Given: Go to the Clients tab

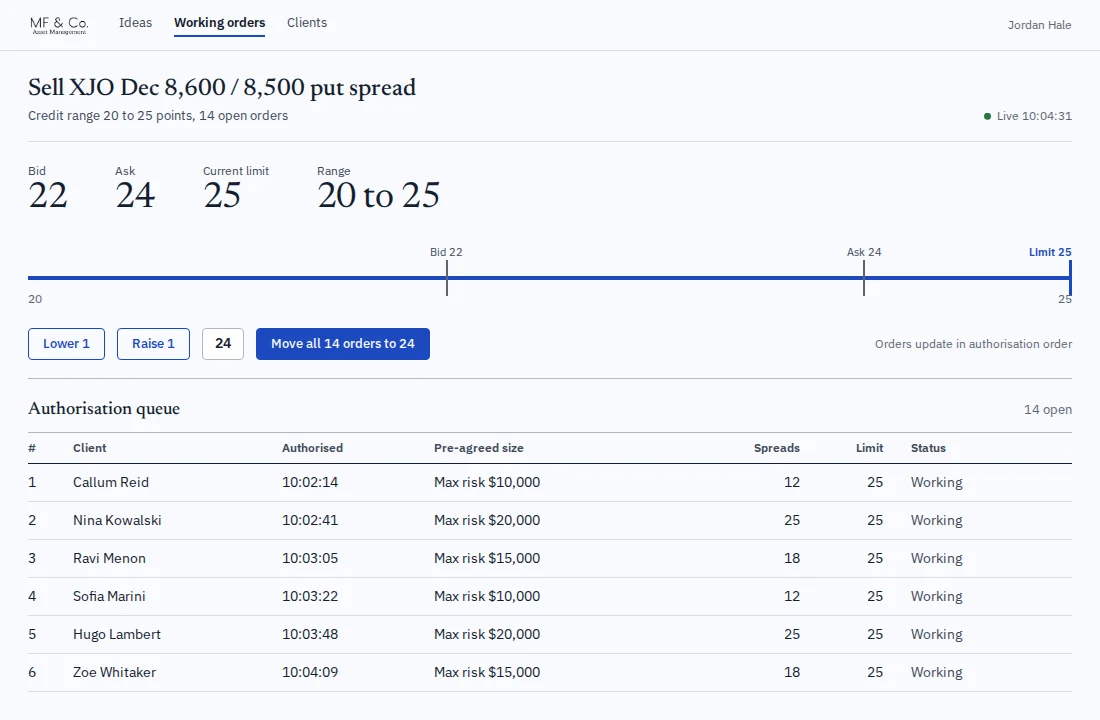Looking at the screenshot, I should pos(307,22).
